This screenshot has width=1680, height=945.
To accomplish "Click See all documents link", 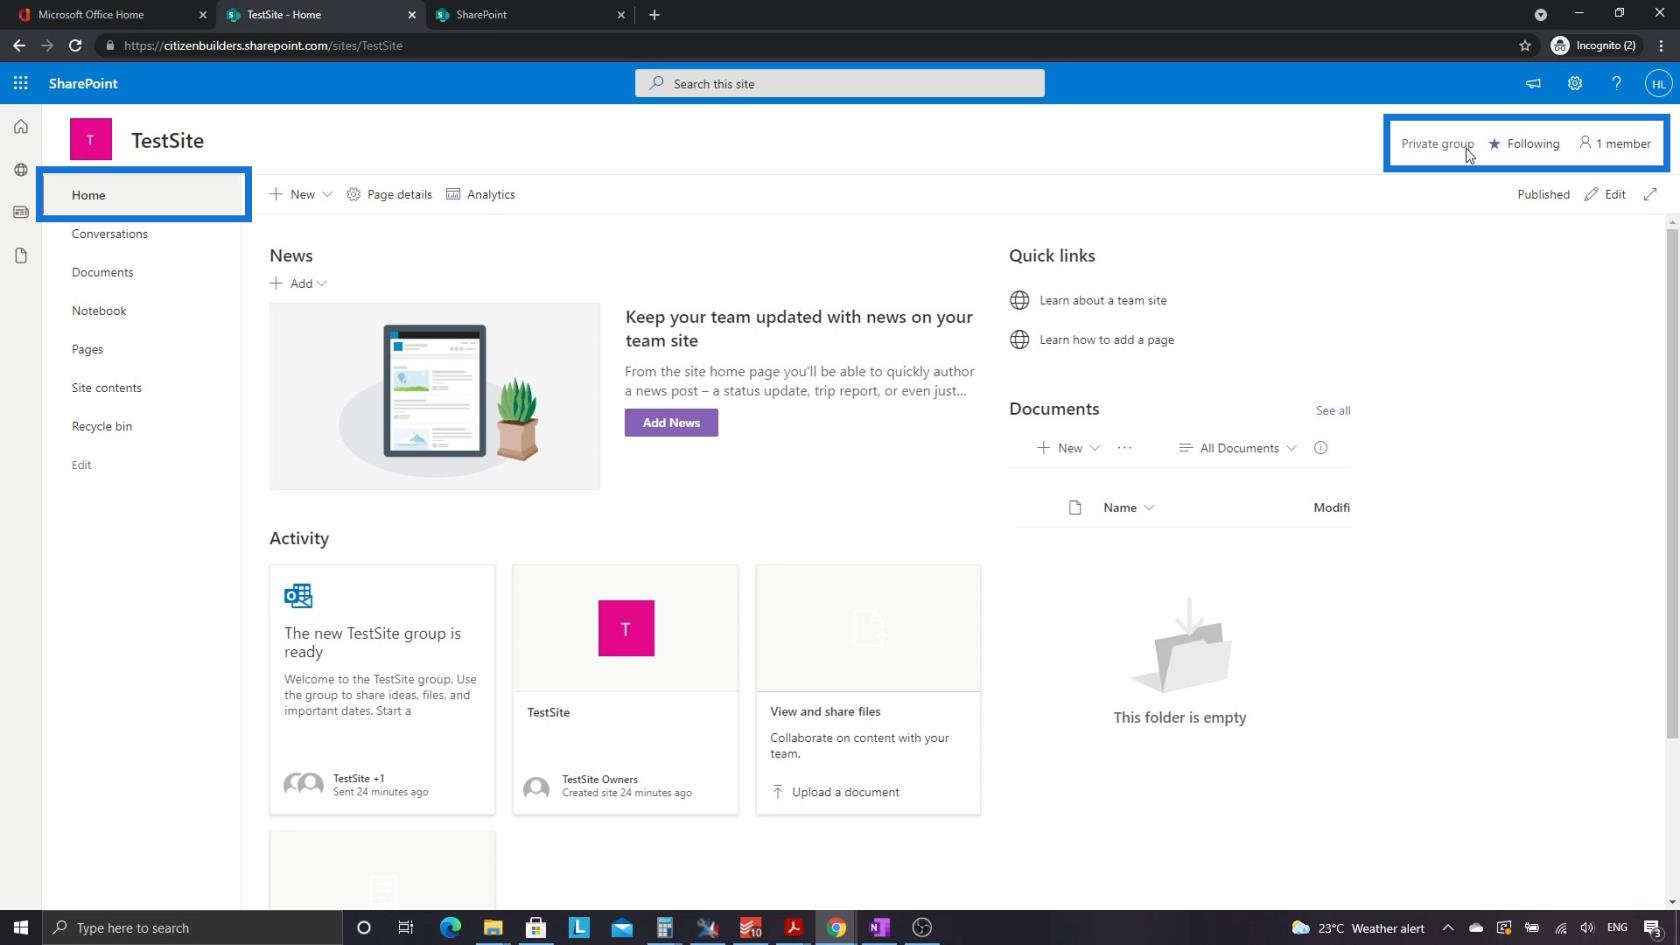I will [1333, 410].
